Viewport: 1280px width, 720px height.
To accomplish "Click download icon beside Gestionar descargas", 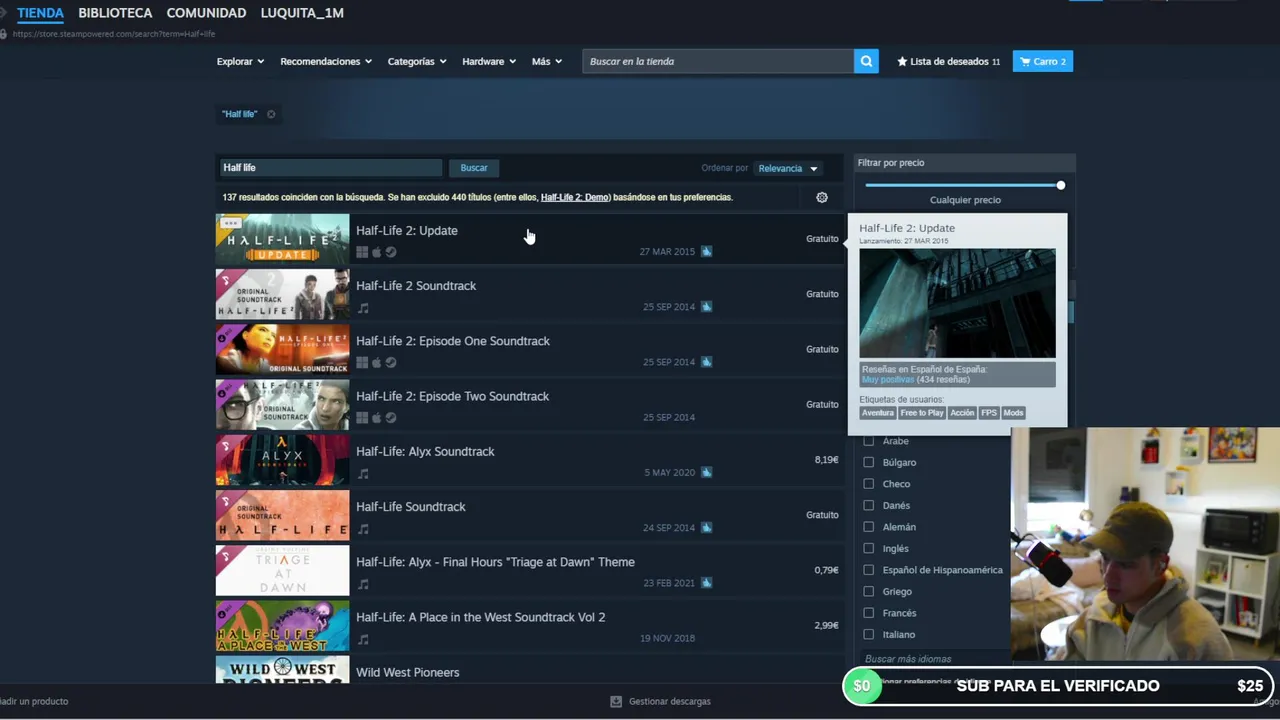I will click(616, 701).
